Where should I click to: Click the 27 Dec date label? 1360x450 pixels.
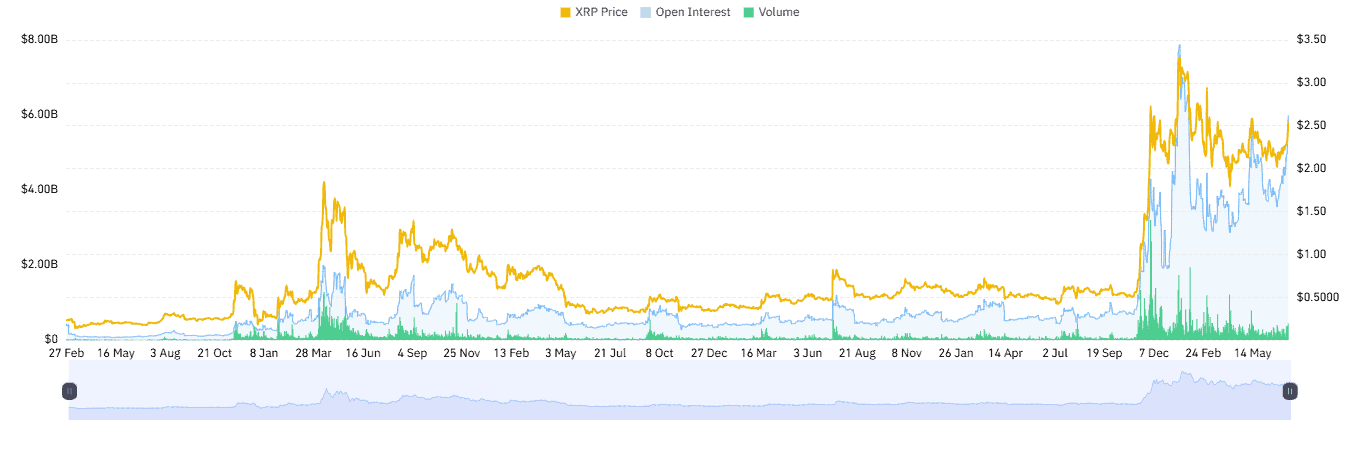click(709, 353)
